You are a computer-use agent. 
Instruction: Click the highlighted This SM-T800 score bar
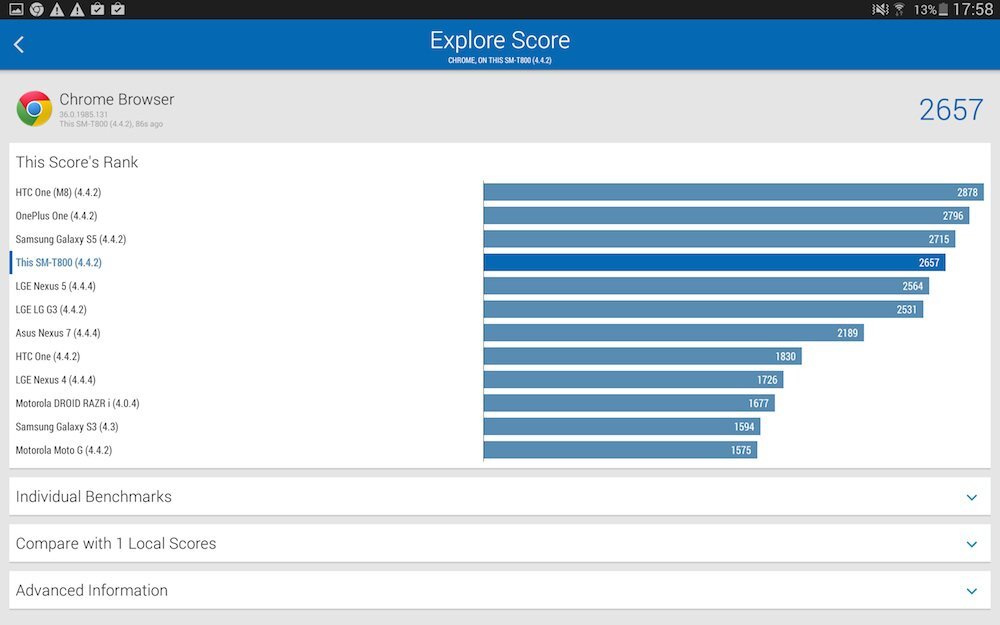(x=714, y=263)
